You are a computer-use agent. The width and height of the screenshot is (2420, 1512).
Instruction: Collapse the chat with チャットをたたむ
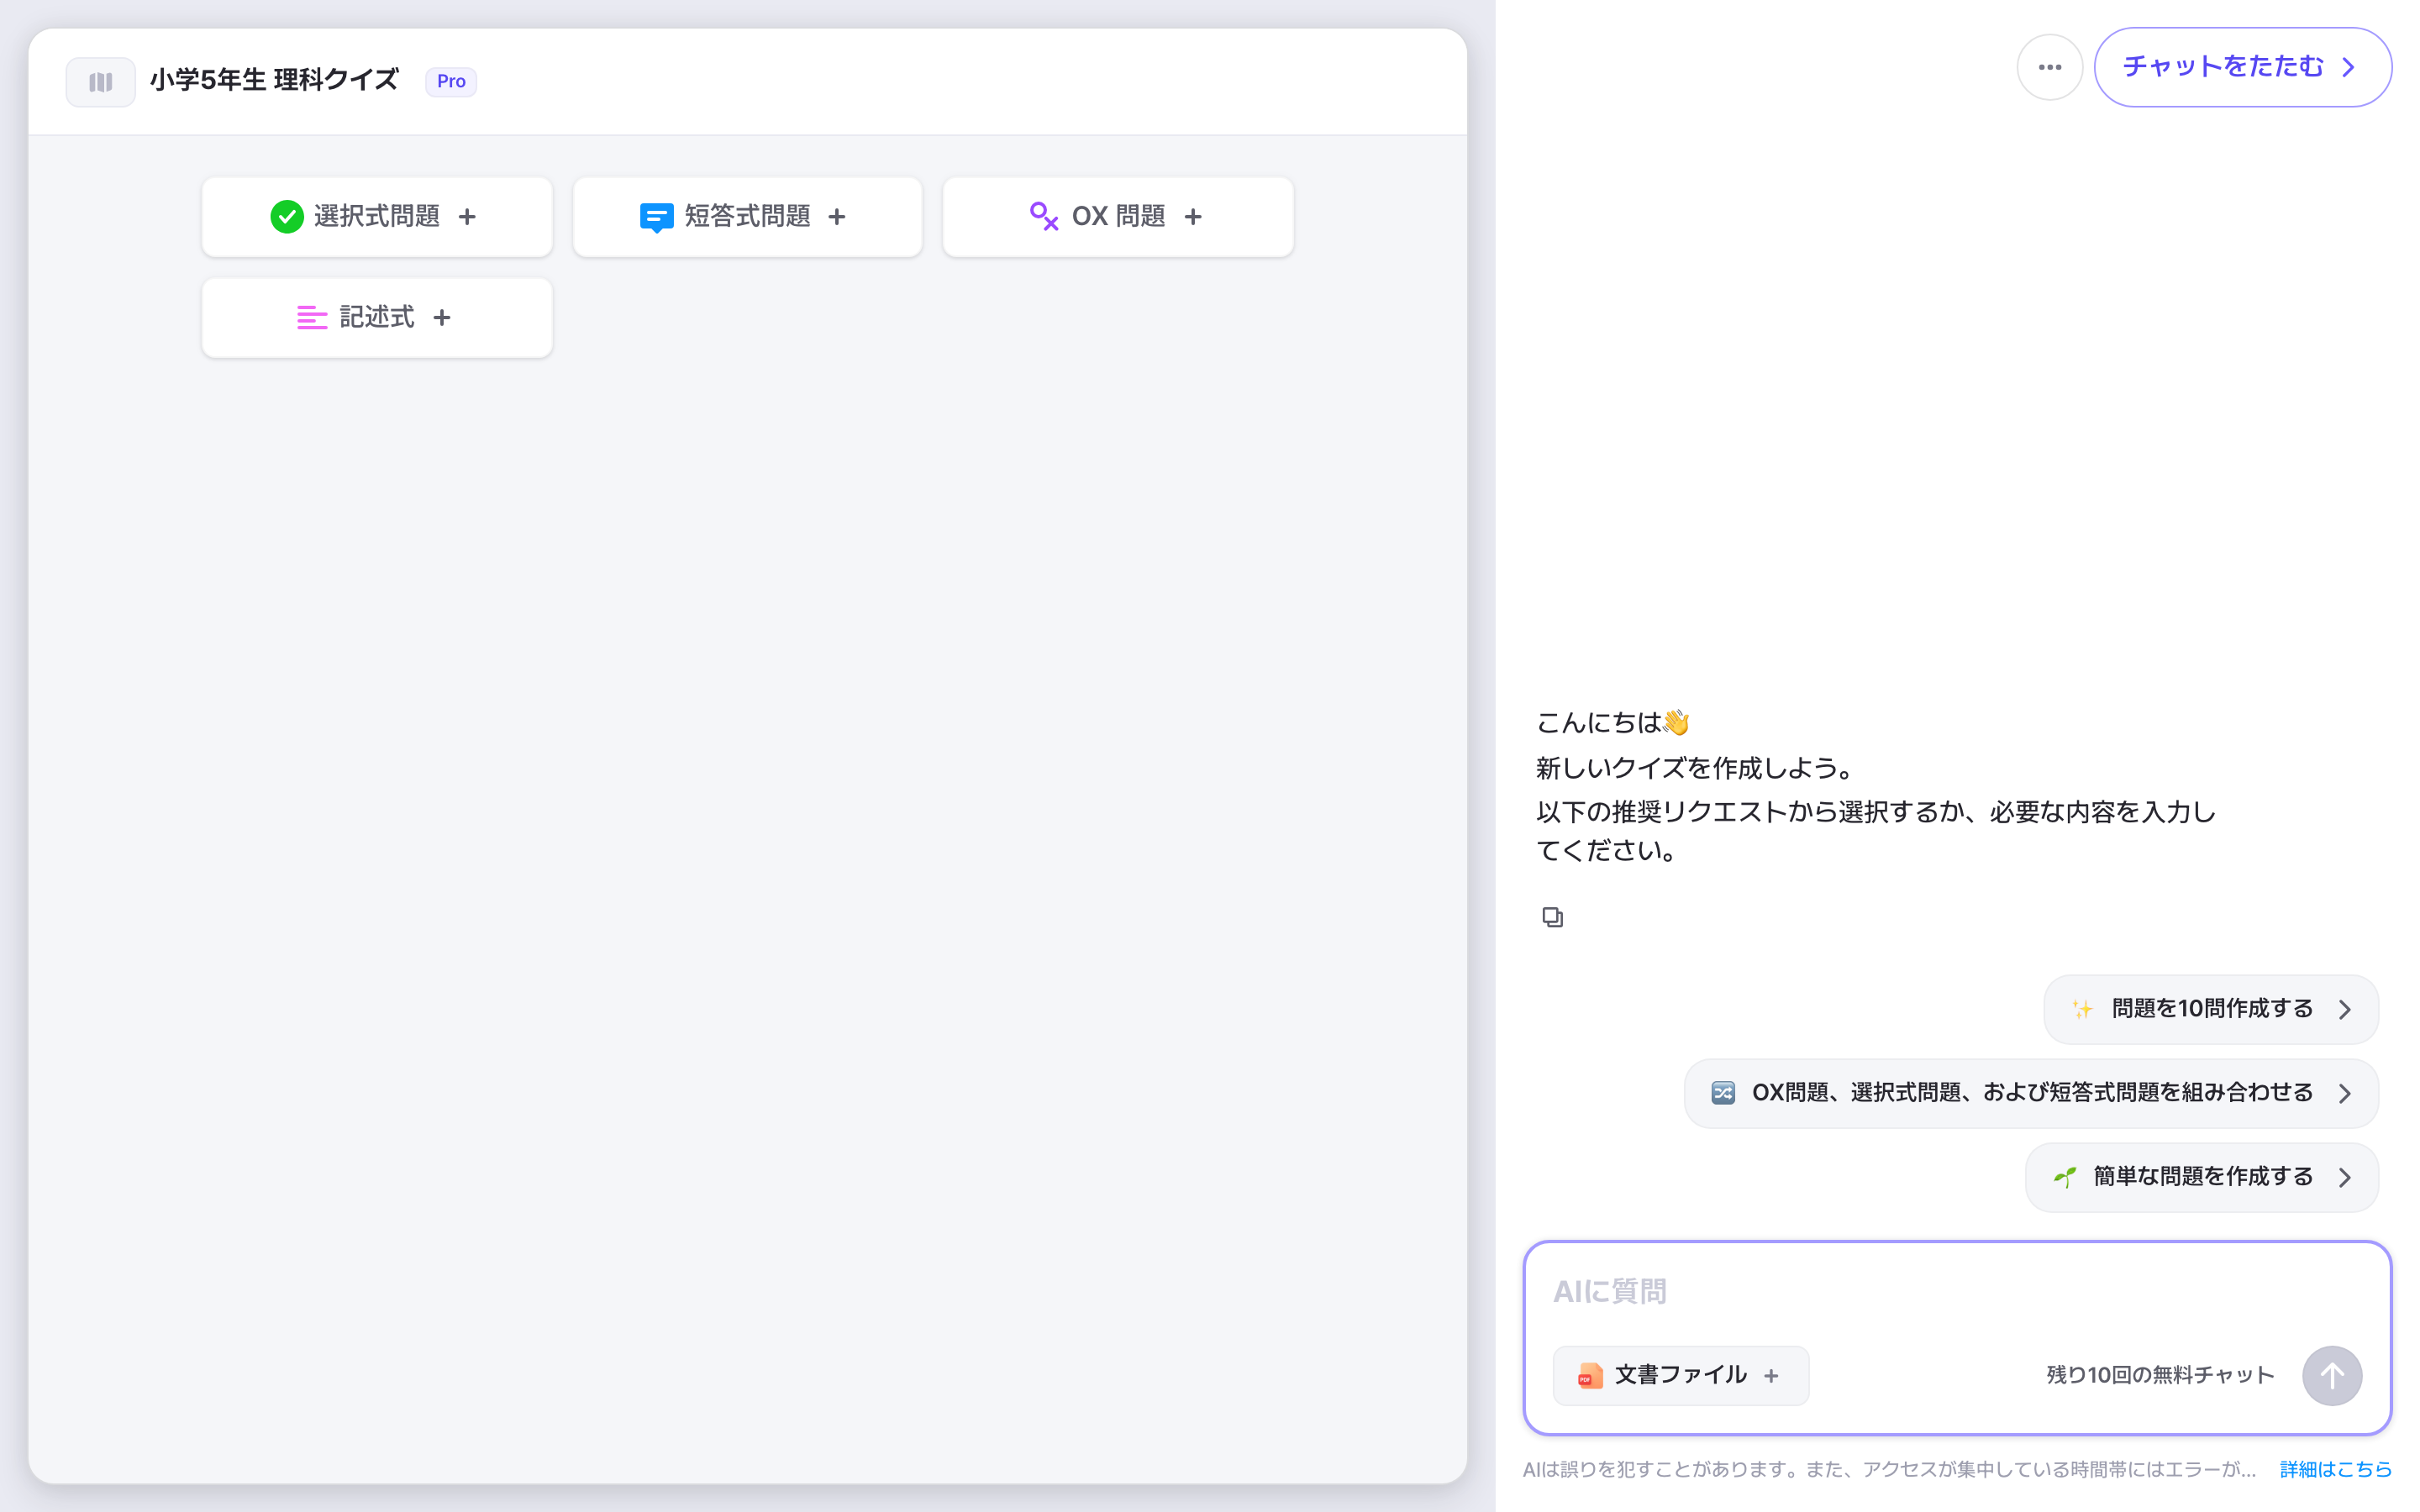click(x=2242, y=67)
